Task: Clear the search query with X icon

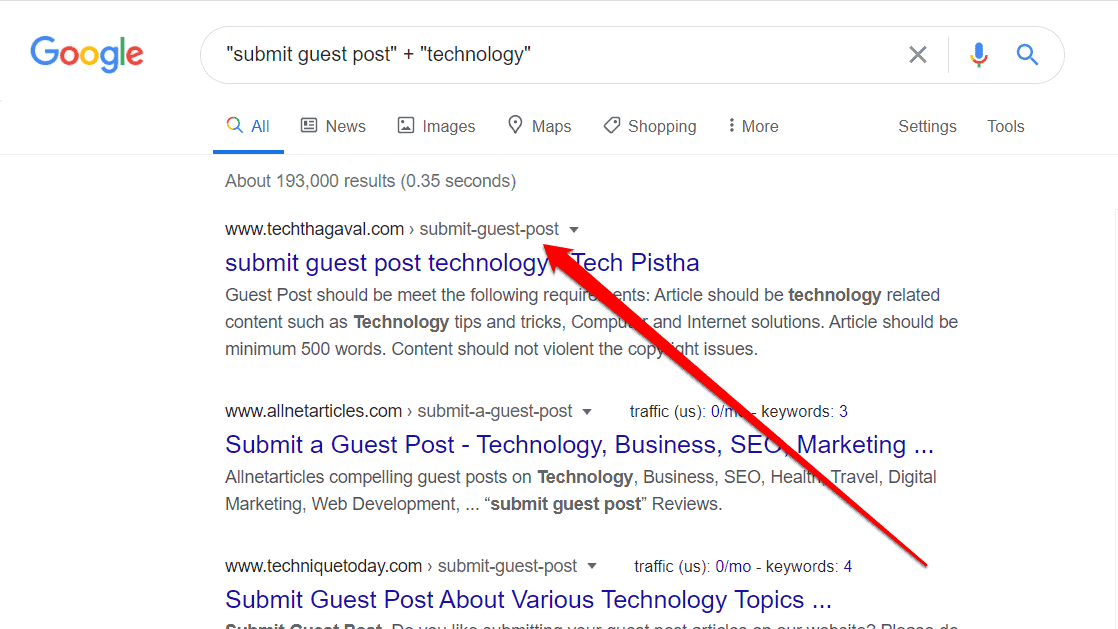Action: click(x=918, y=54)
